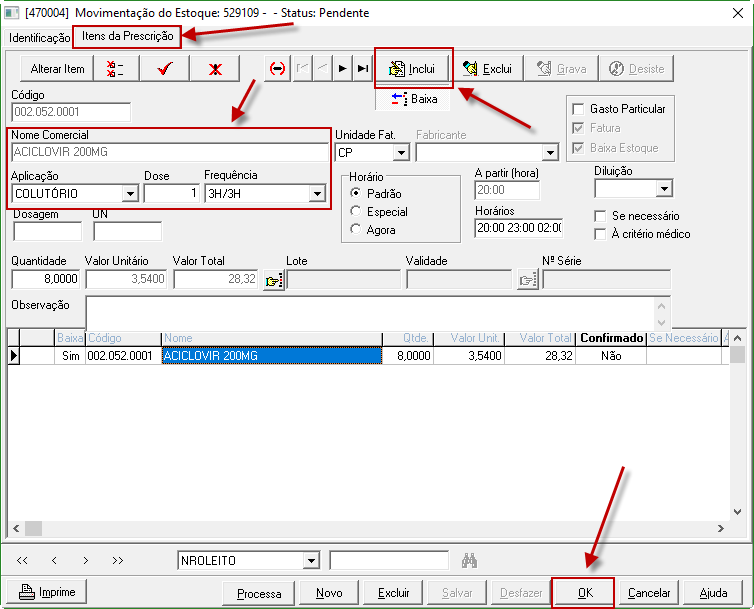Click the search text field beside NROLEITO
Viewport: 754px width, 609px height.
point(389,560)
